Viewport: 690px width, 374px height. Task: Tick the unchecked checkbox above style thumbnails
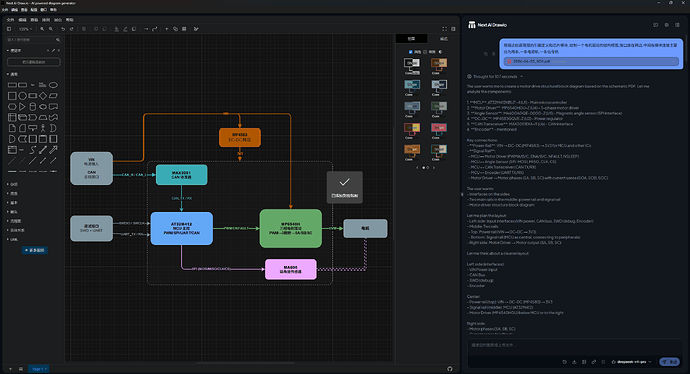point(425,52)
